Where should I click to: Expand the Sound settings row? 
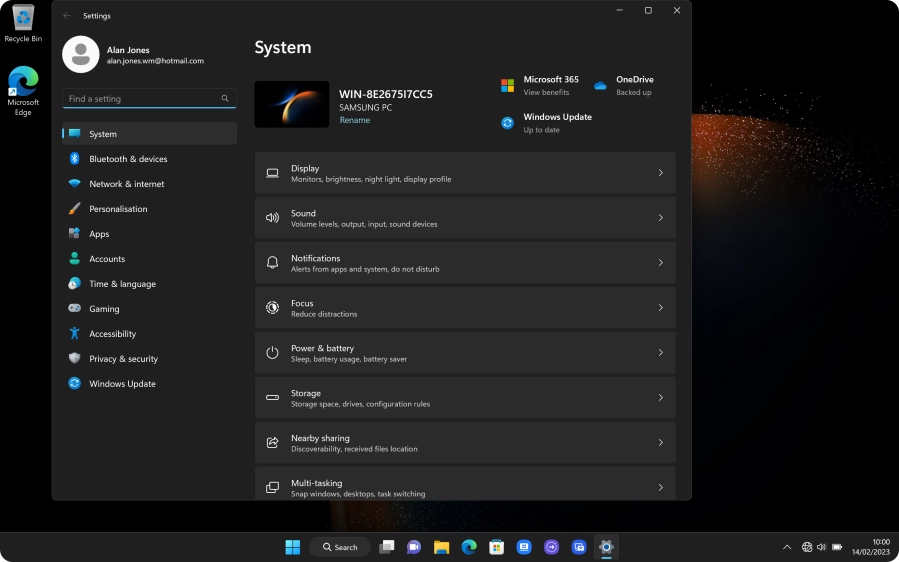[465, 218]
